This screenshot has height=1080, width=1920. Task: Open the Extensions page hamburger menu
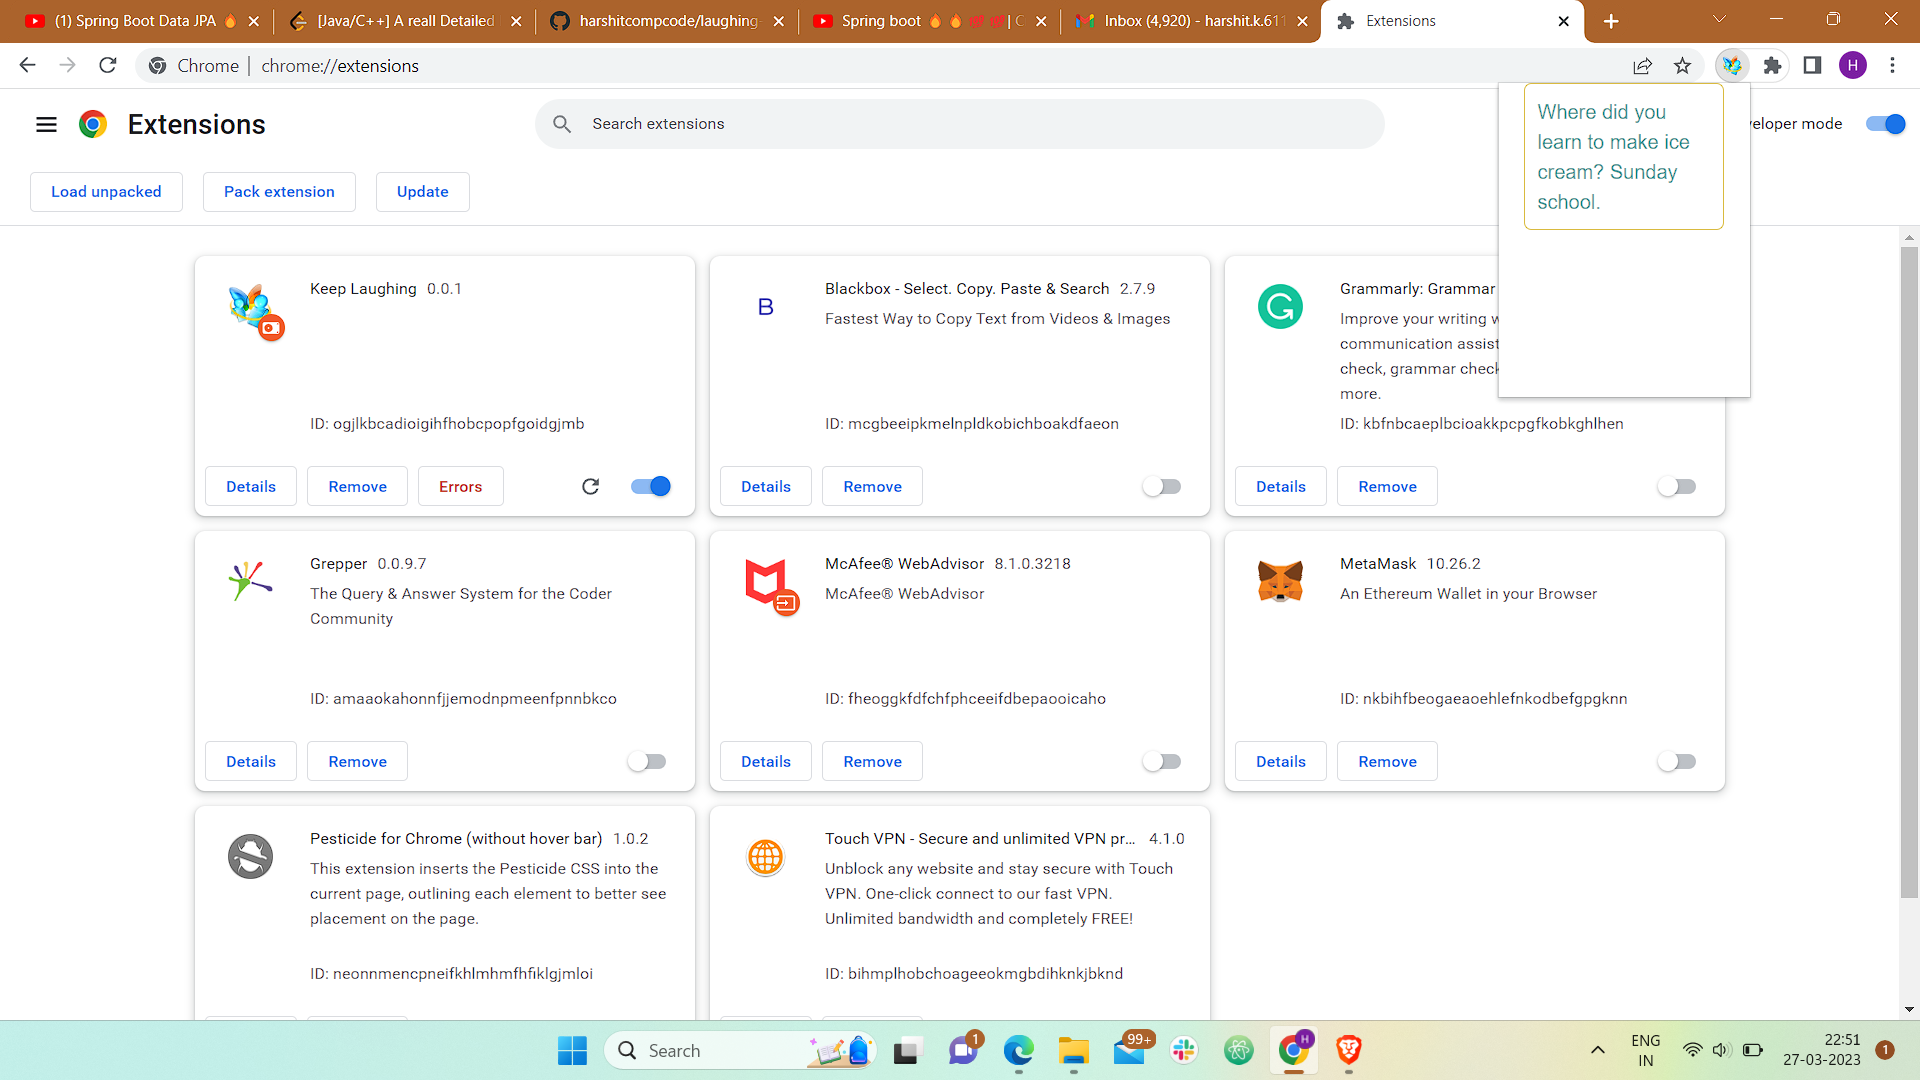[46, 124]
